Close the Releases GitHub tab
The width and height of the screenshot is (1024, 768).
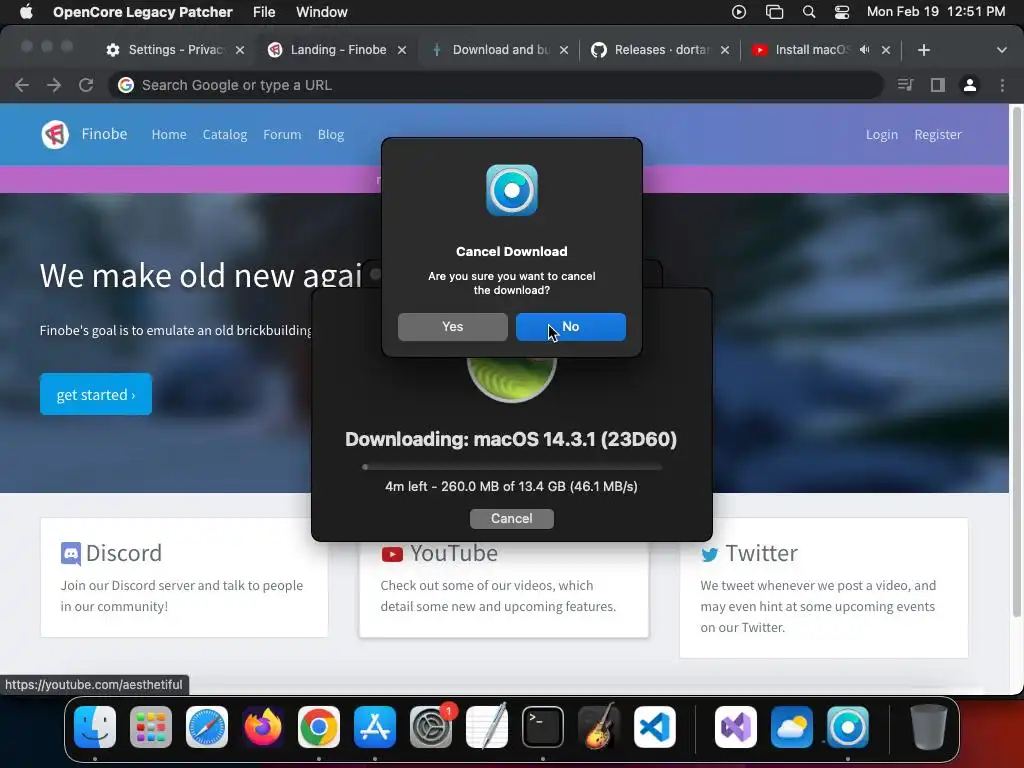tap(724, 50)
